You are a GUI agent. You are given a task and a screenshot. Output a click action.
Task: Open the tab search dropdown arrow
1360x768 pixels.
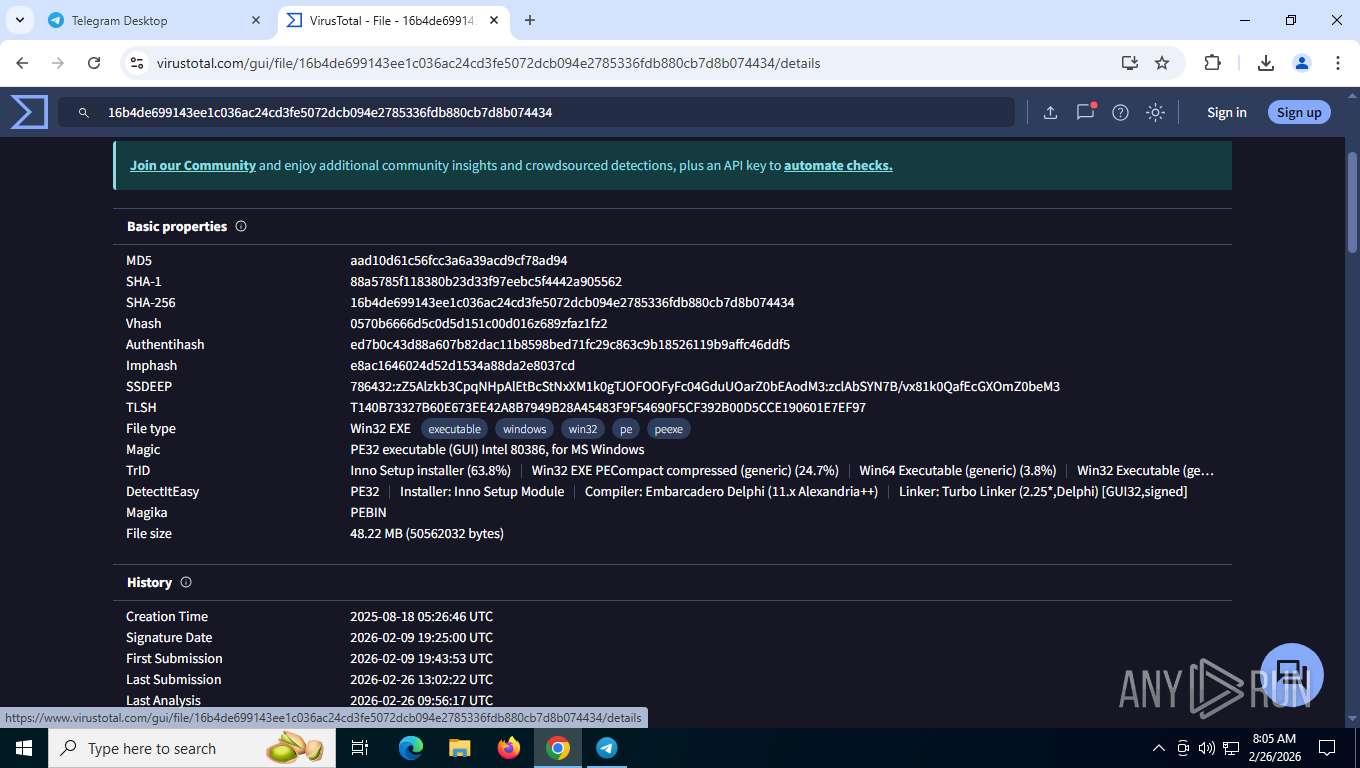[20, 20]
